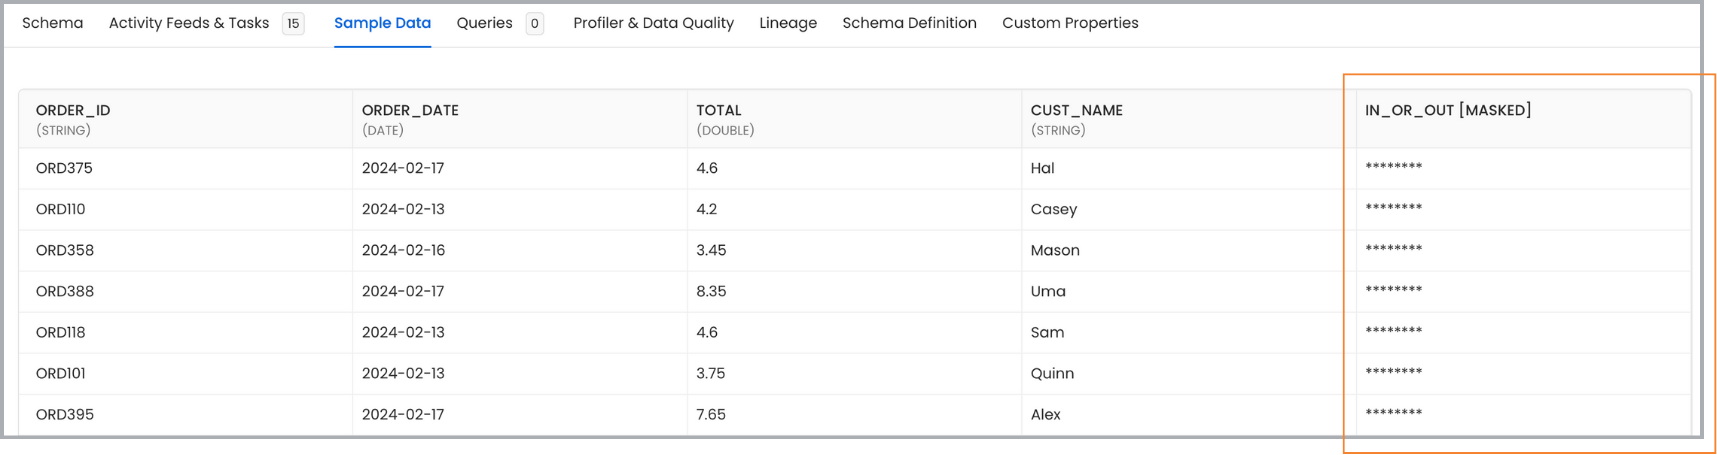Click the ORDER_ID column header
The height and width of the screenshot is (455, 1717).
(x=73, y=110)
